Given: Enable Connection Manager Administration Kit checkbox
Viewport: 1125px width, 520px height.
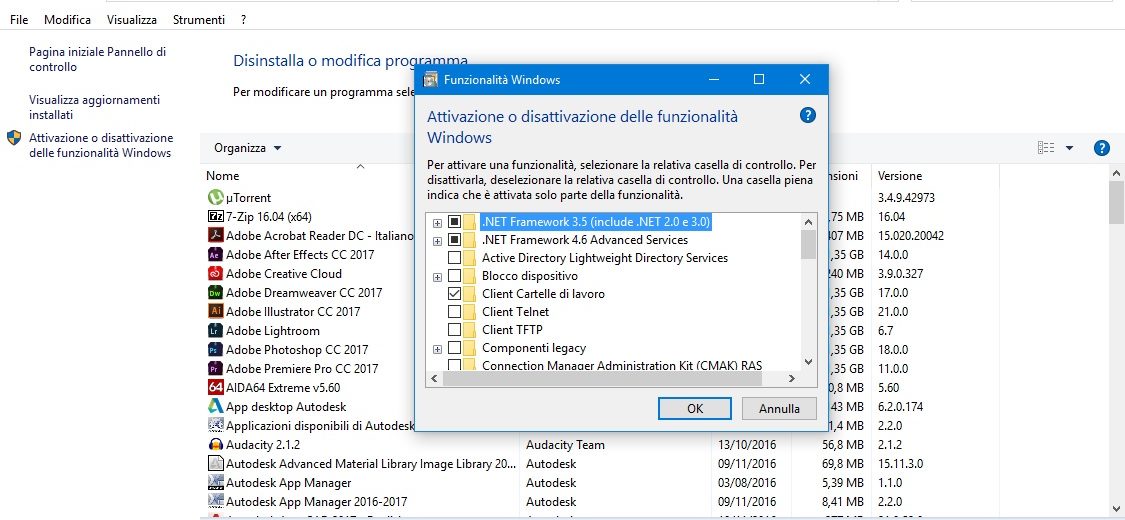Looking at the screenshot, I should point(454,365).
